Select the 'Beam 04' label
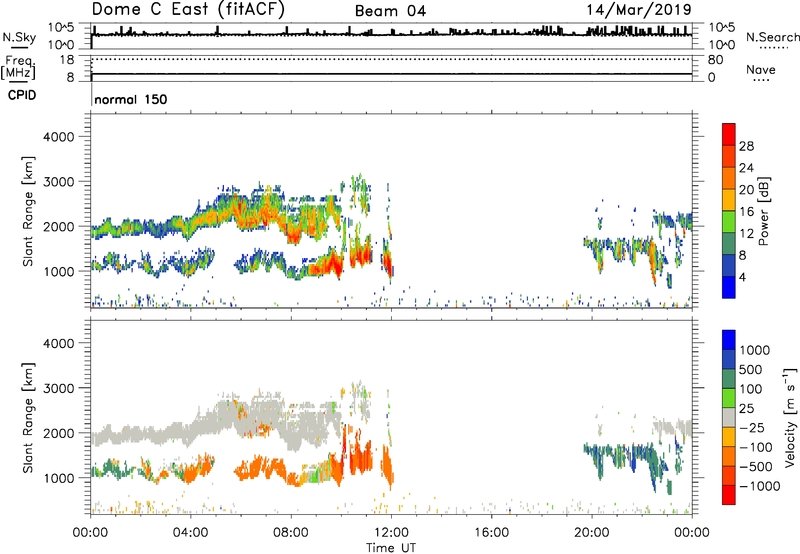Viewport: 800px width, 554px height. (390, 11)
